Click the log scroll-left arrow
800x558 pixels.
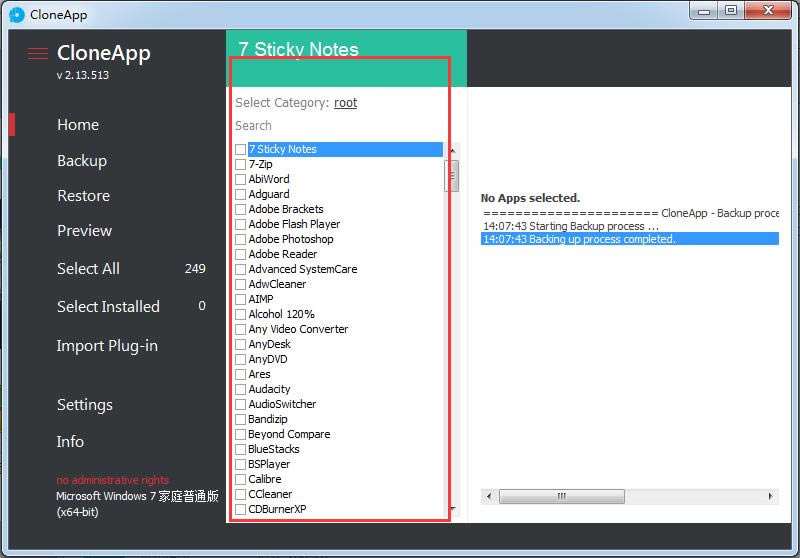(x=489, y=496)
